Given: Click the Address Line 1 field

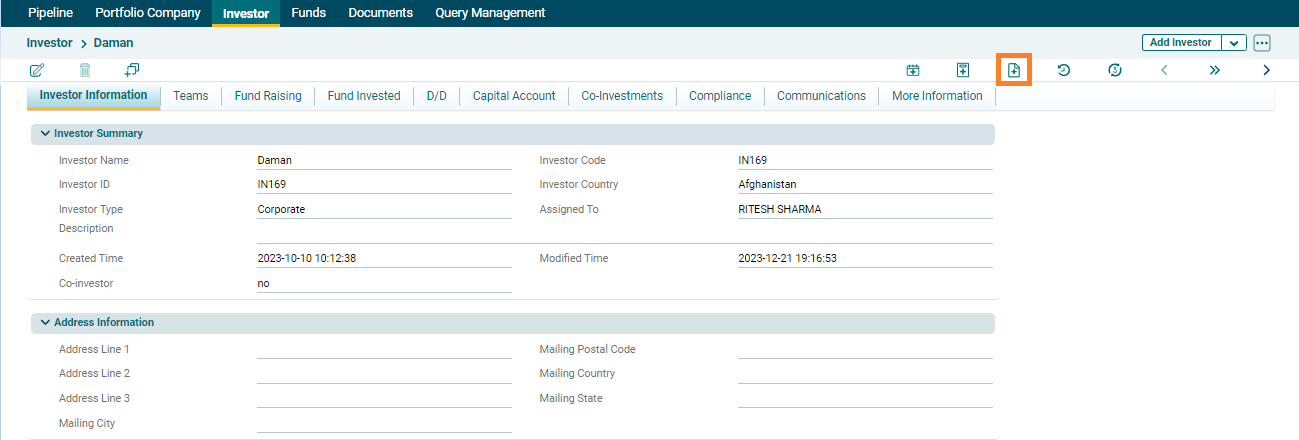Looking at the screenshot, I should point(384,349).
